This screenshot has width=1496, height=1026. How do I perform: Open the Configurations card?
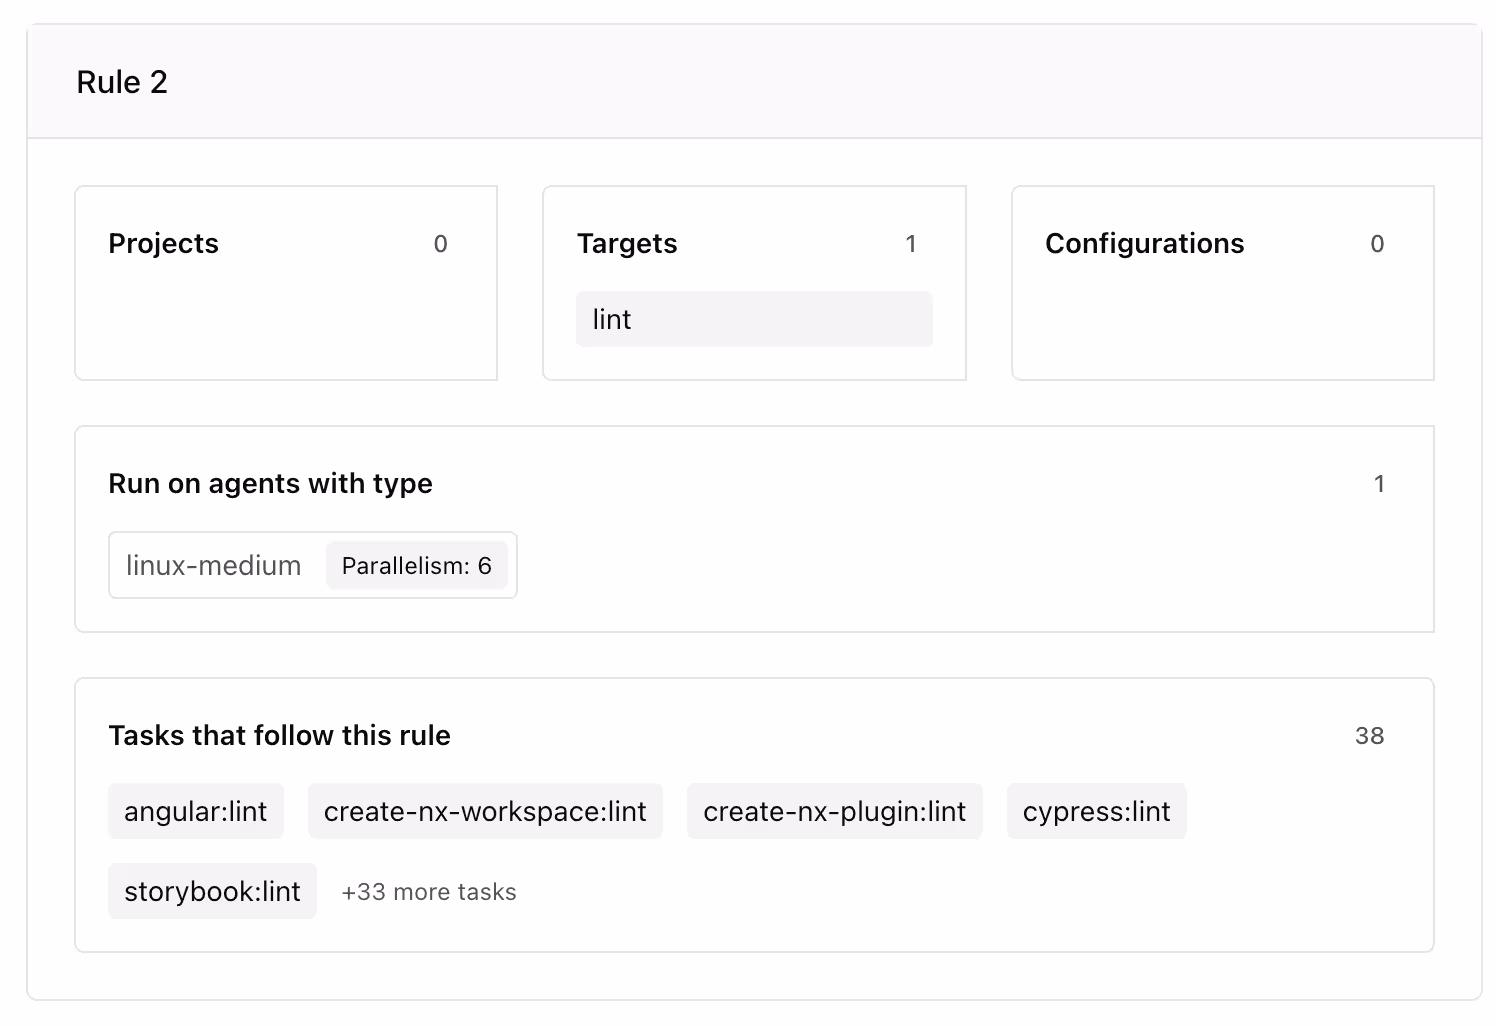click(x=1222, y=283)
